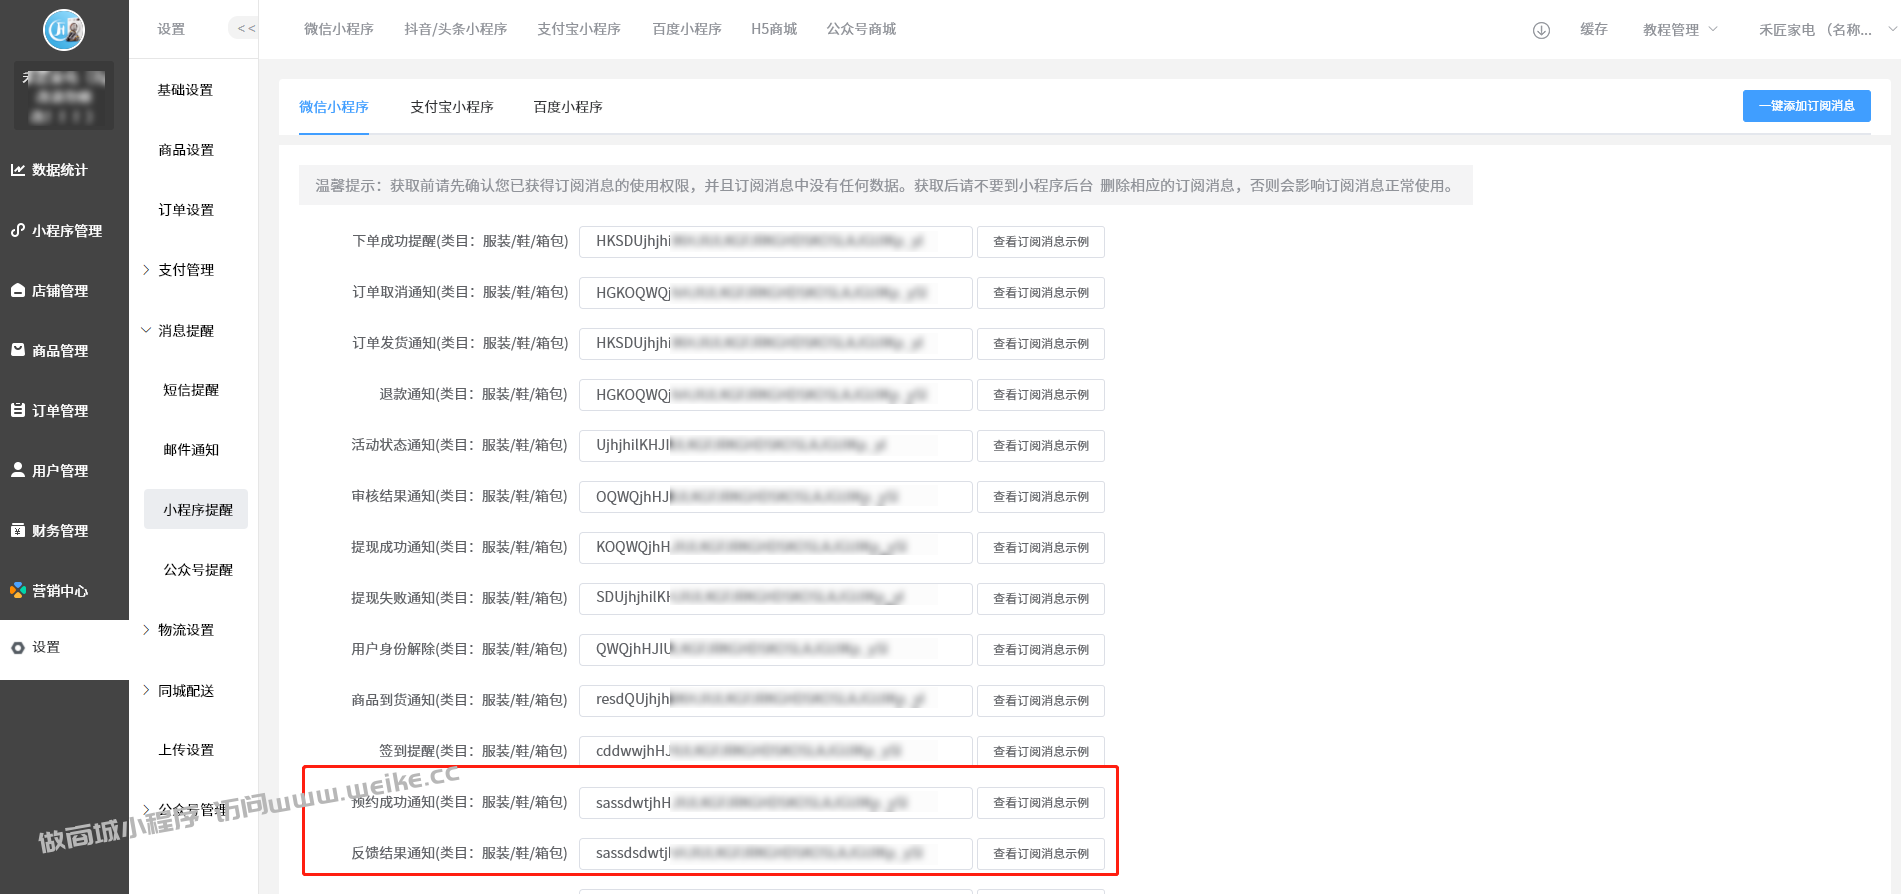View subscription example for 提现失败通知
This screenshot has height=894, width=1901.
tap(1040, 599)
